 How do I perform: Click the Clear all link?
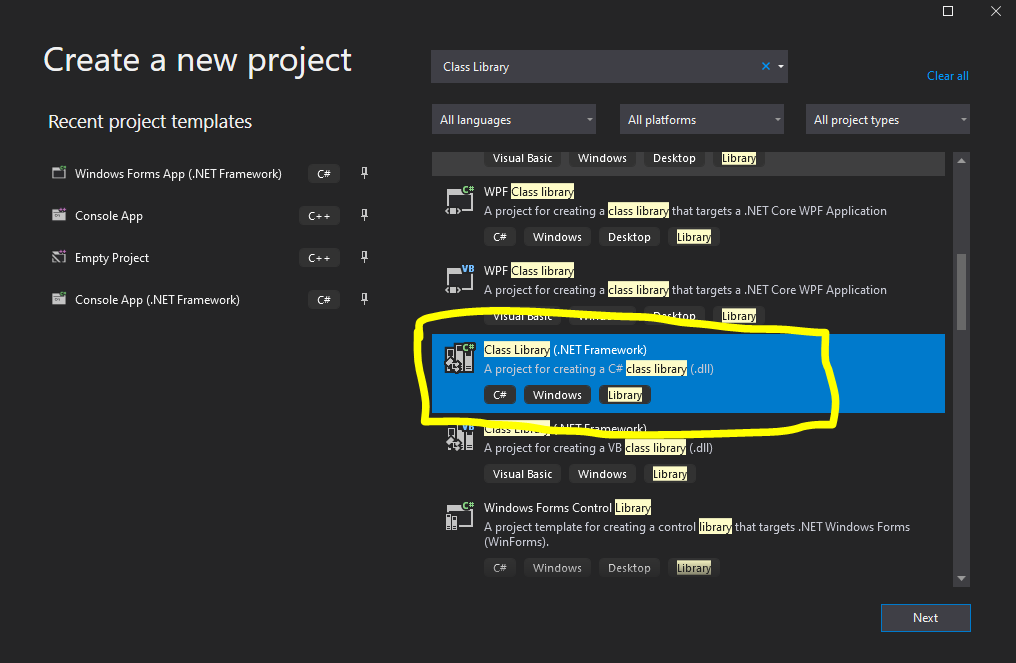tap(947, 76)
